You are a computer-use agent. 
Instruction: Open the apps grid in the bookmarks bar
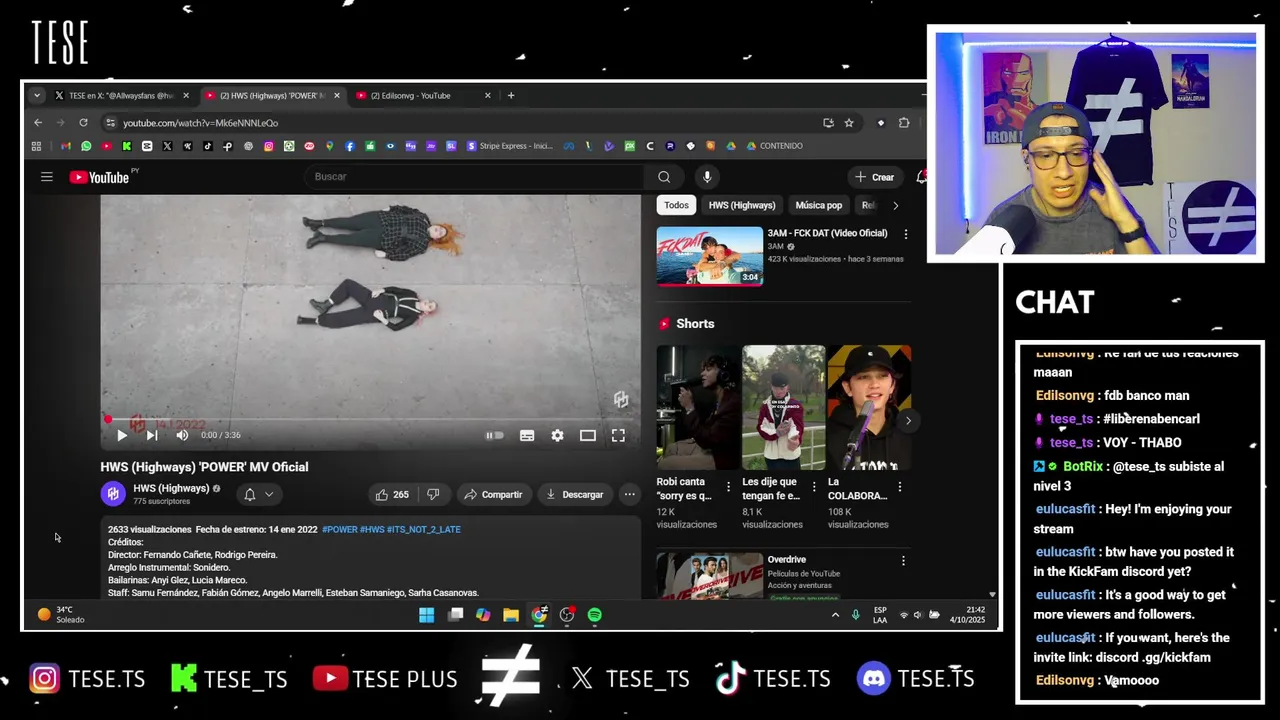pos(36,146)
